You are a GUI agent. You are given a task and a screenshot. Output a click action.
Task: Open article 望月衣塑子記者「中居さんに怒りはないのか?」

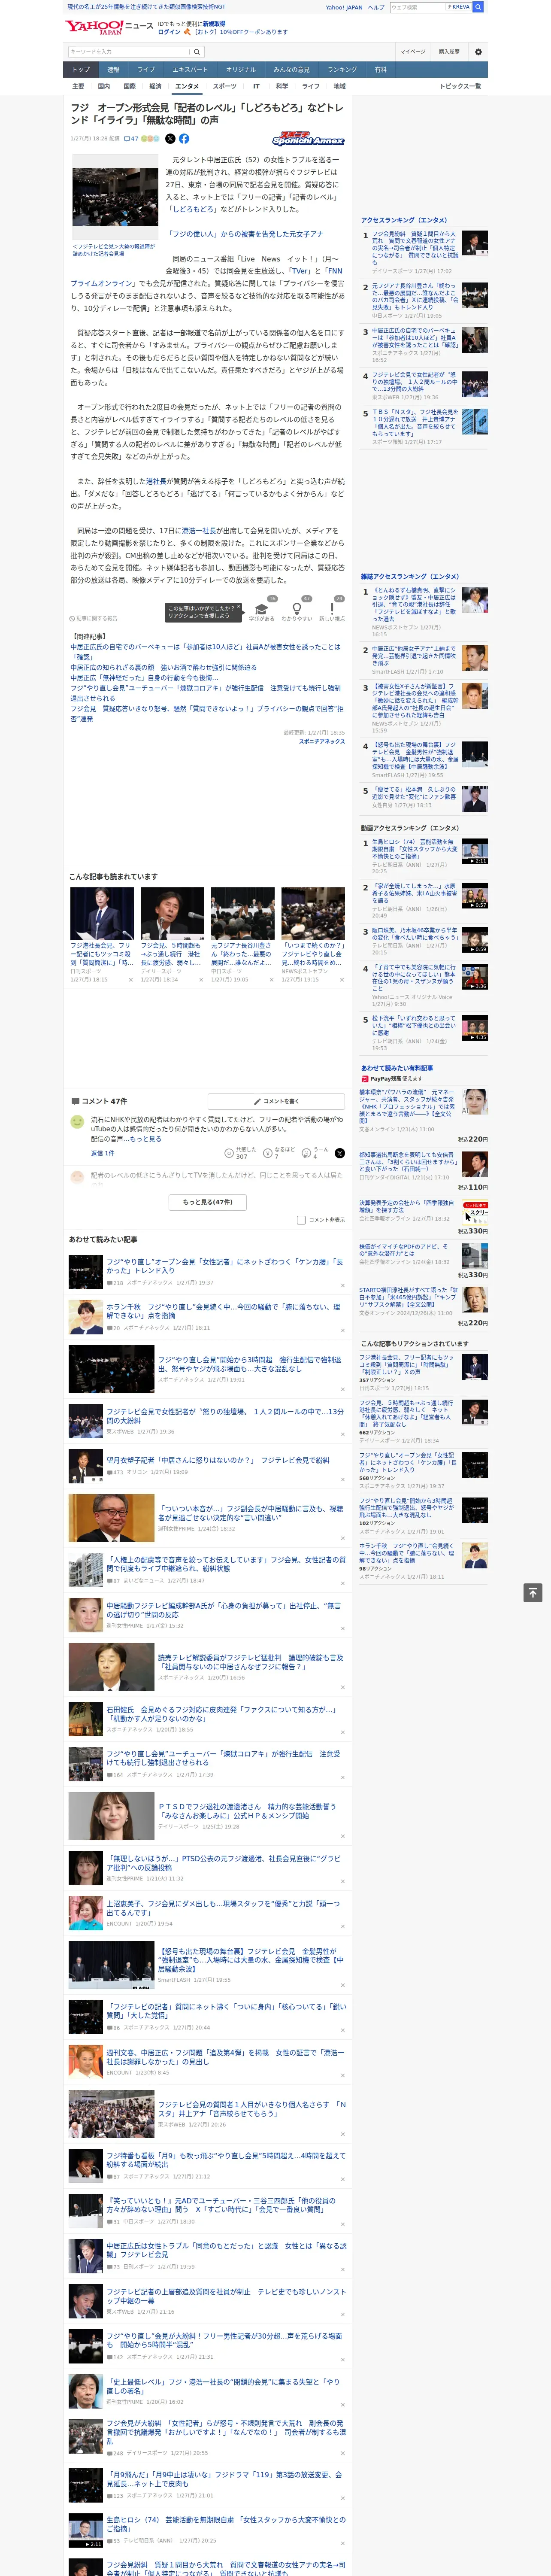coord(218,1460)
